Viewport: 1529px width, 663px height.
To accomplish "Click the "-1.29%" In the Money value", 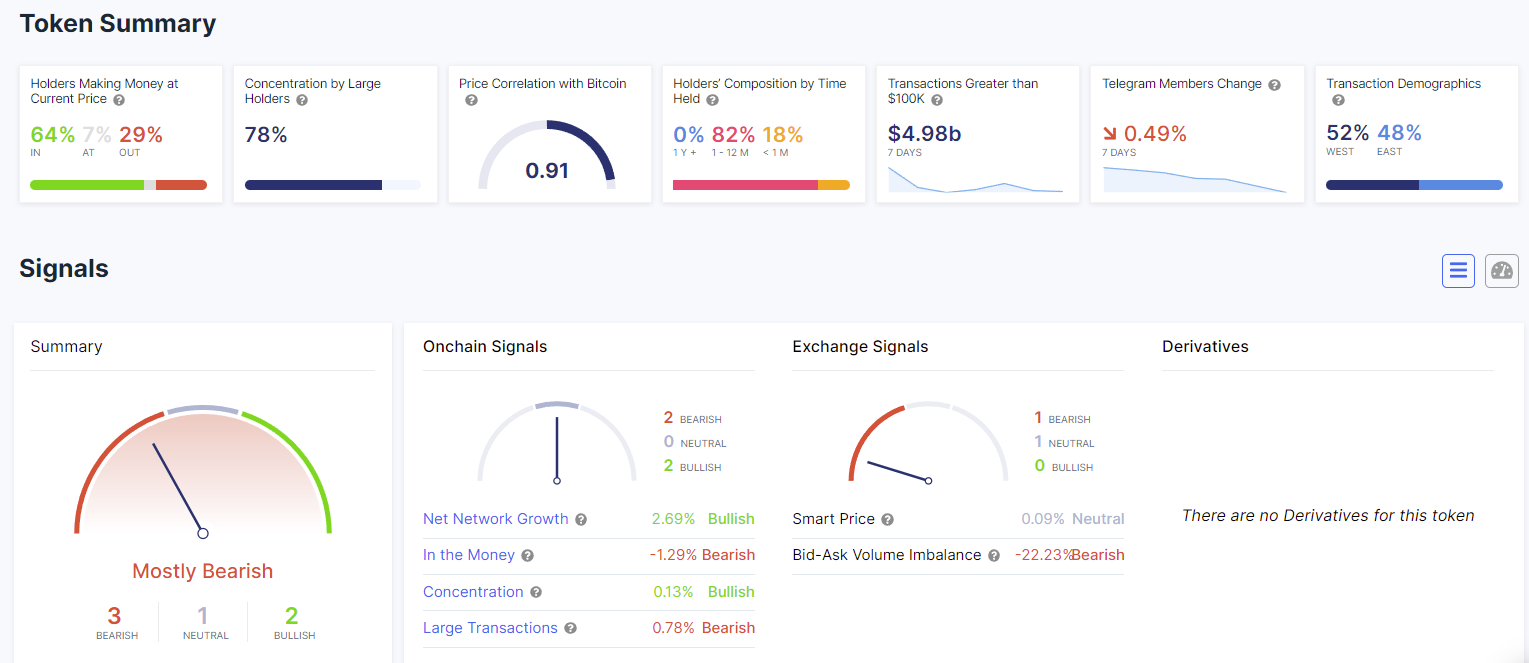I will pyautogui.click(x=672, y=555).
